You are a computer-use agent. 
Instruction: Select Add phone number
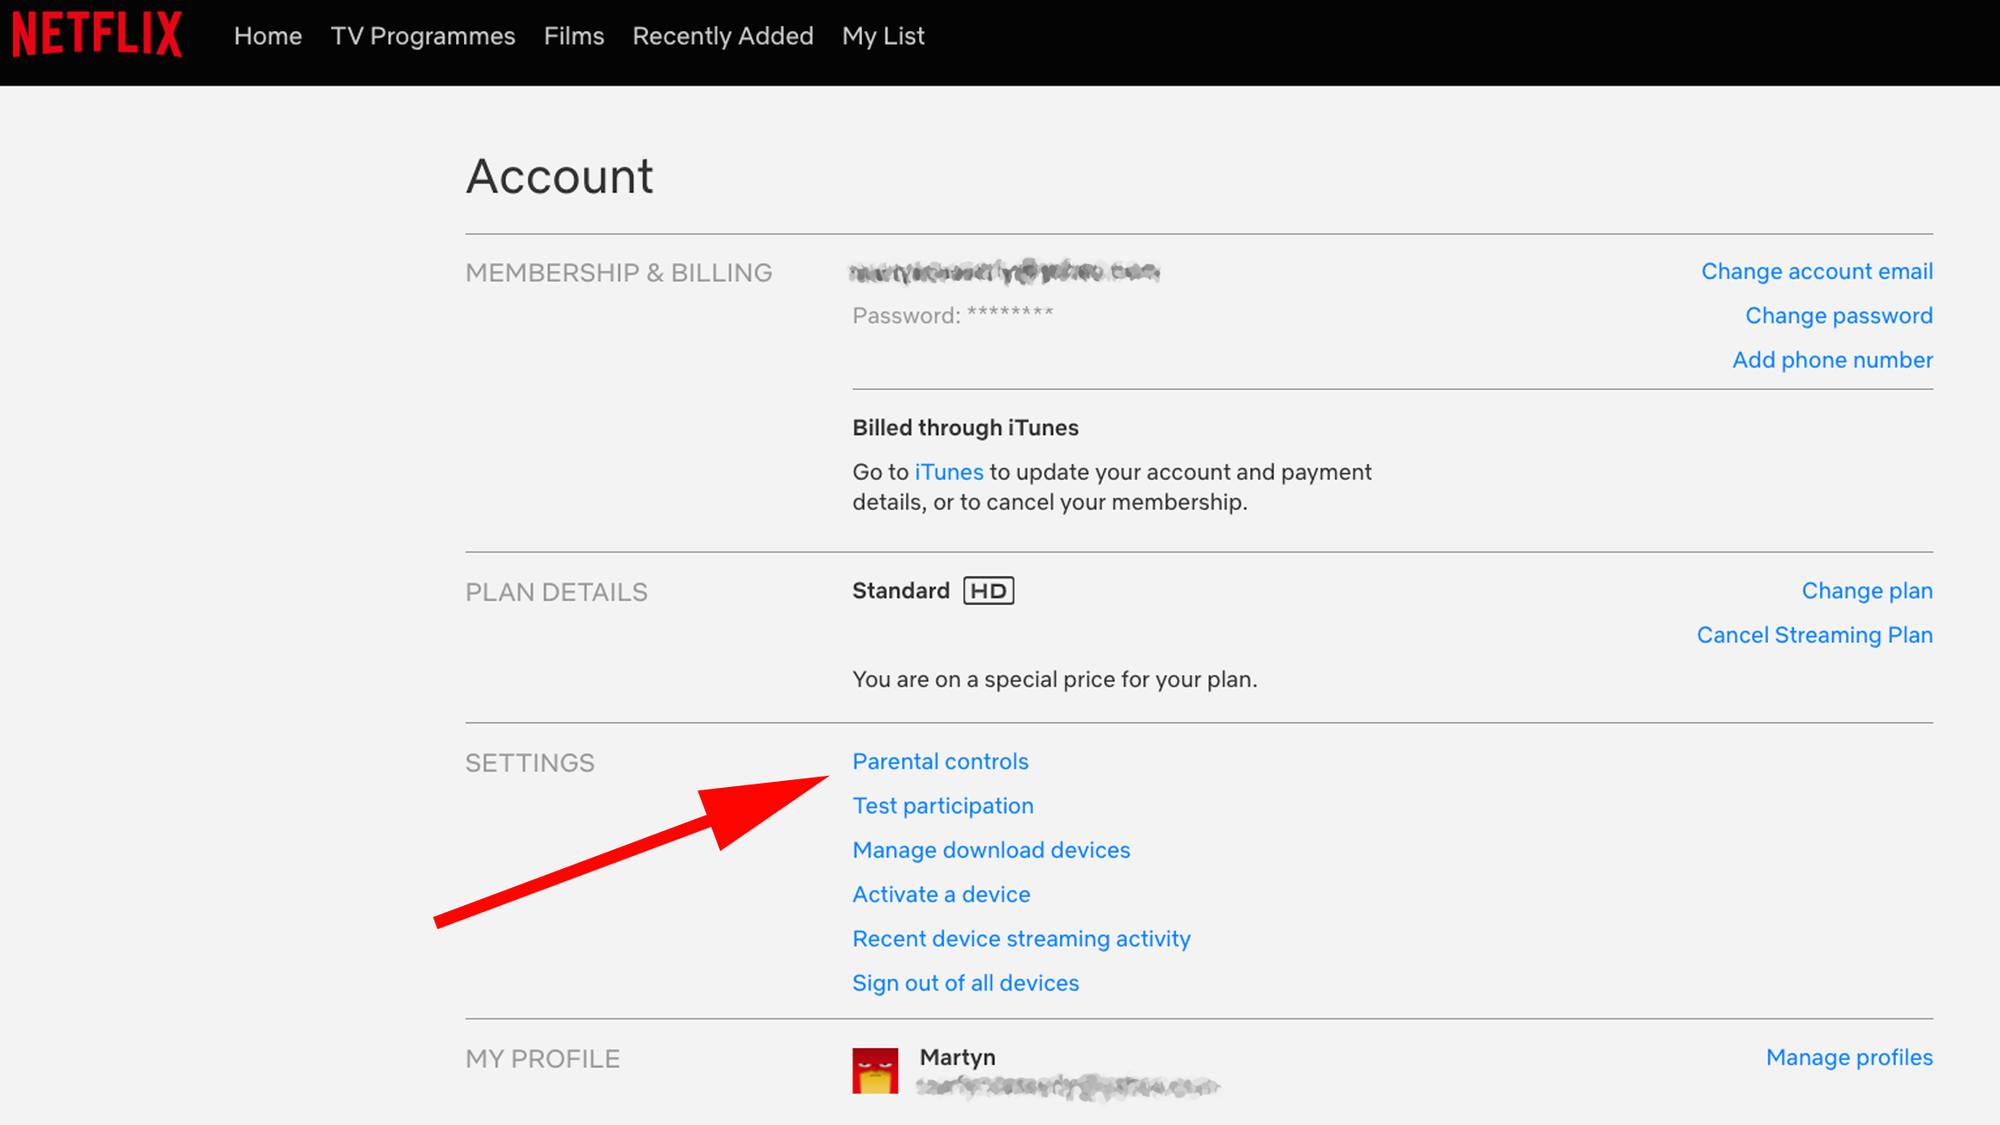coord(1832,360)
